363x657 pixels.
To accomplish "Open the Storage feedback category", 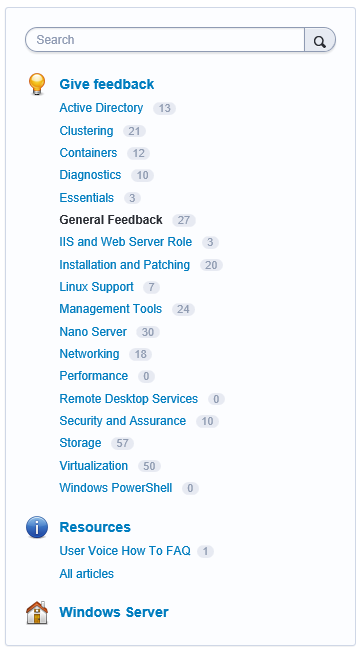I will pyautogui.click(x=80, y=443).
